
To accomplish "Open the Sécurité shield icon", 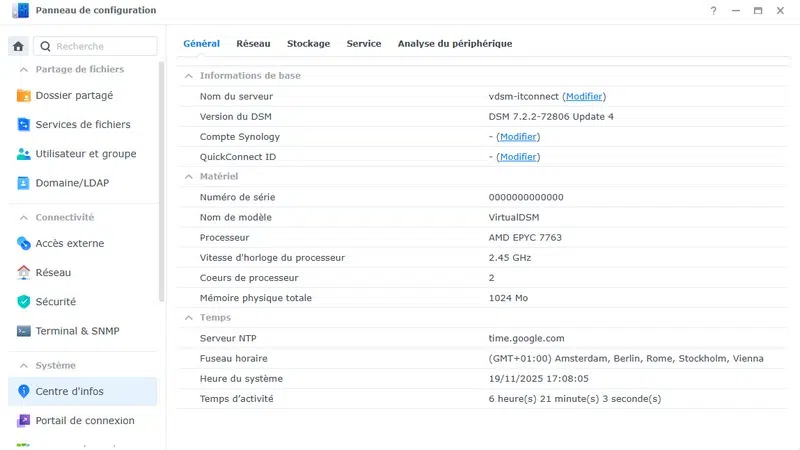I will pyautogui.click(x=24, y=301).
